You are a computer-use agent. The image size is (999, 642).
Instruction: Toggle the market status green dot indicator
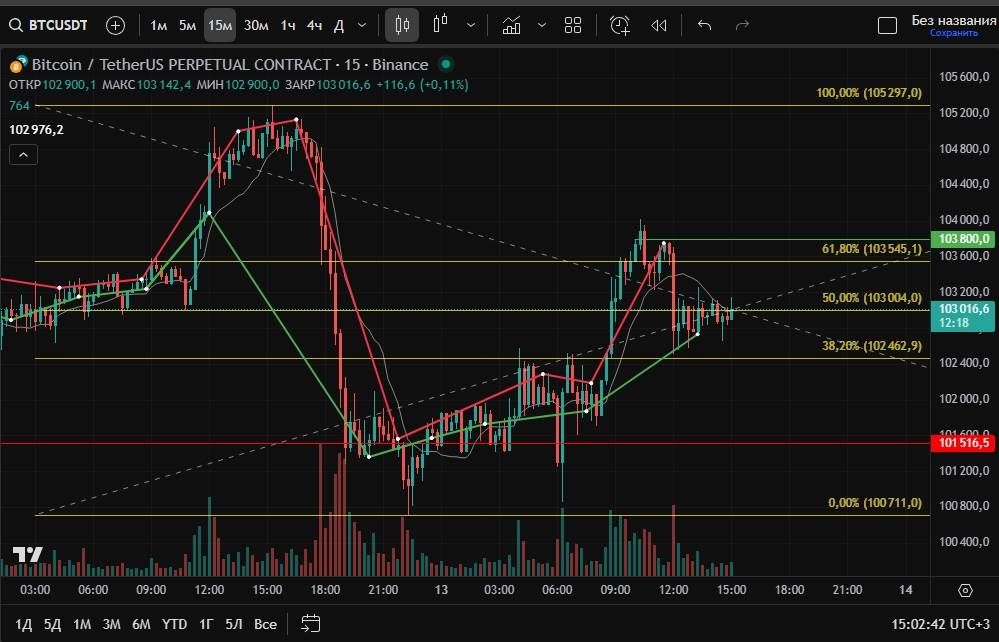click(445, 64)
